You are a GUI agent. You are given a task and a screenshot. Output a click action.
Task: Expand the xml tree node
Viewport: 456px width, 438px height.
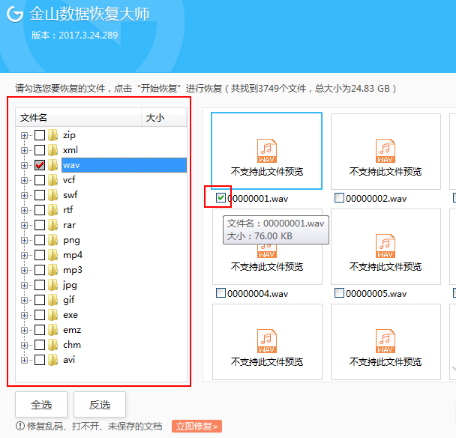point(24,150)
